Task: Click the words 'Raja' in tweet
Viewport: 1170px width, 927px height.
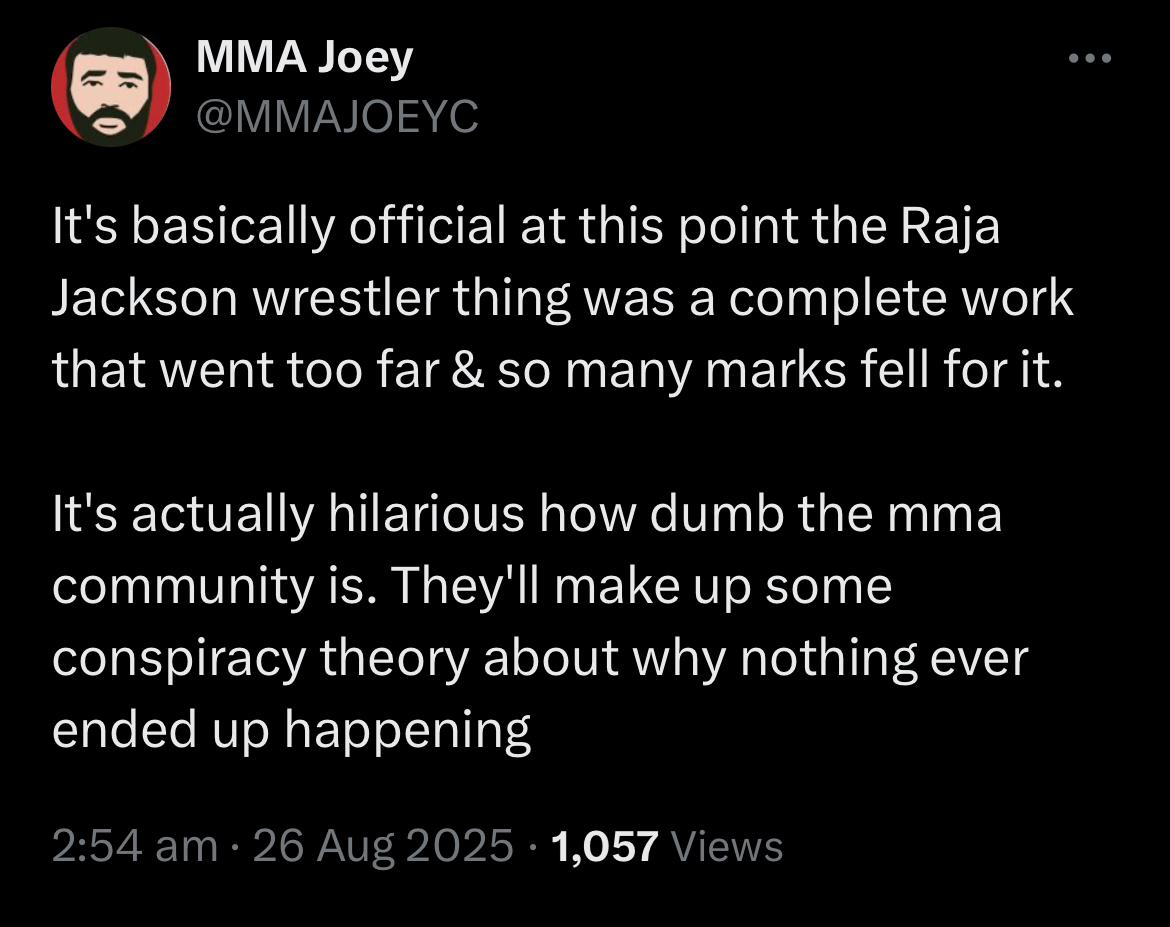Action: point(950,228)
